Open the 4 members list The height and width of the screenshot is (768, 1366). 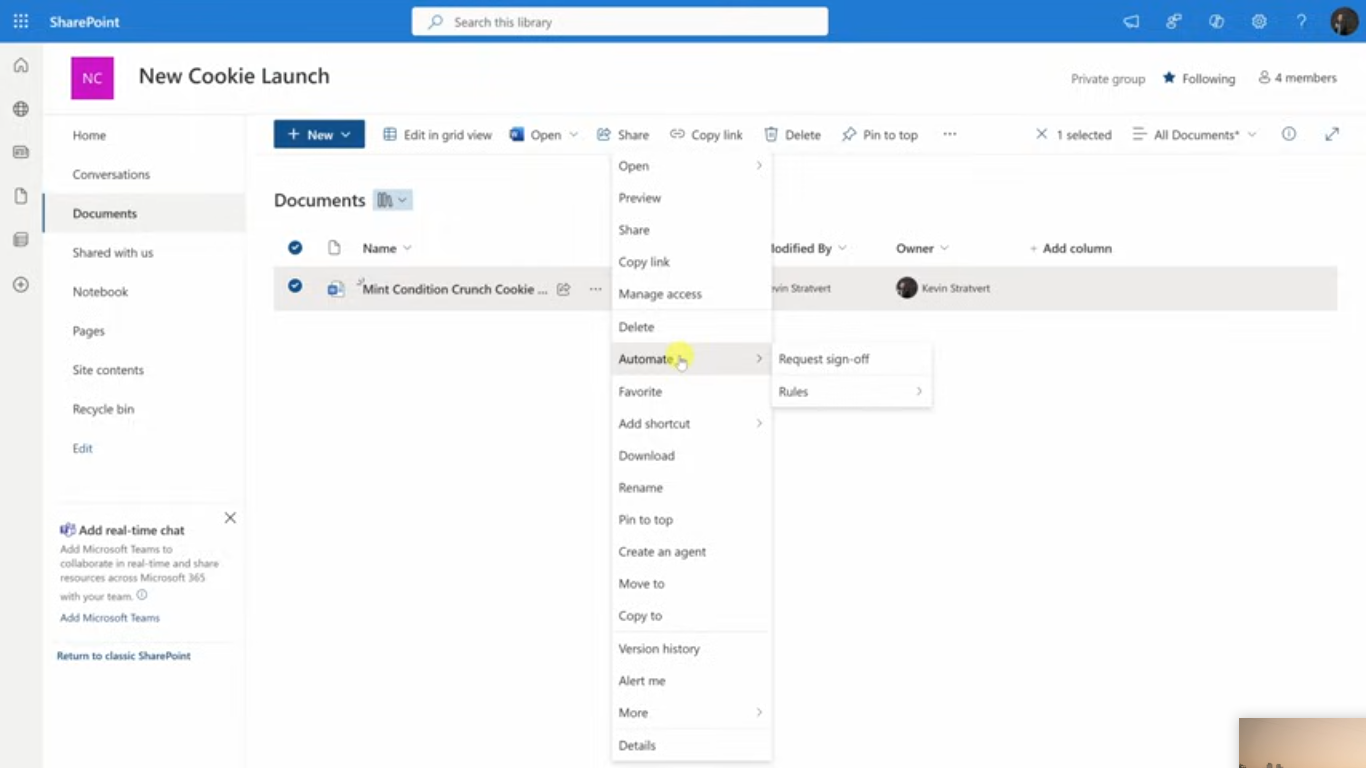1297,78
